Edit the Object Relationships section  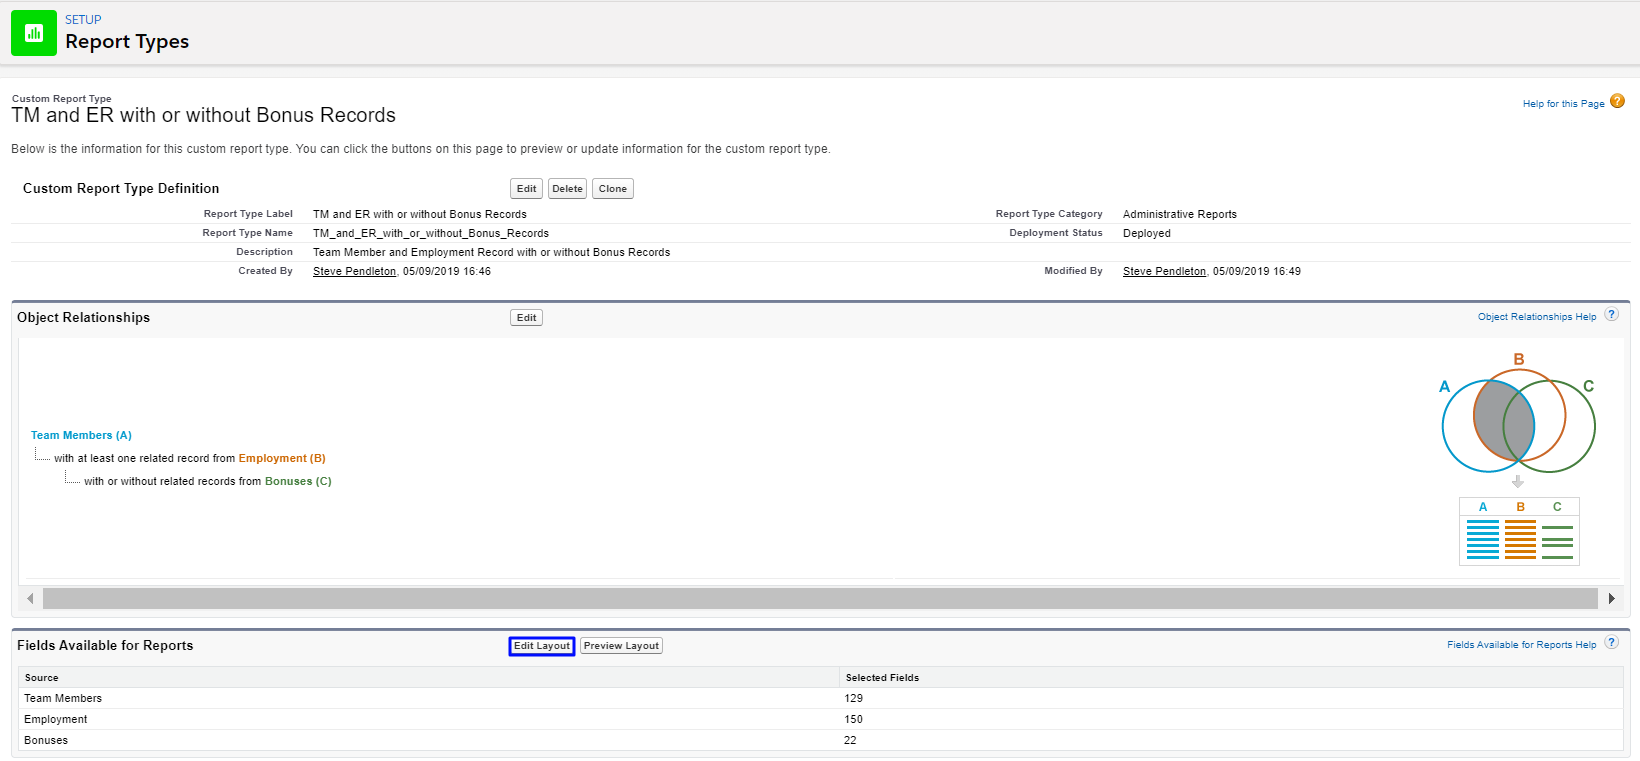[x=526, y=318]
